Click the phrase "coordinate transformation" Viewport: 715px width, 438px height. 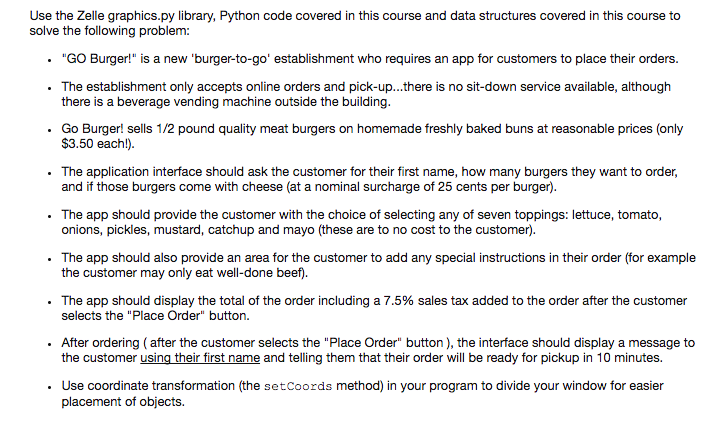tap(161, 386)
